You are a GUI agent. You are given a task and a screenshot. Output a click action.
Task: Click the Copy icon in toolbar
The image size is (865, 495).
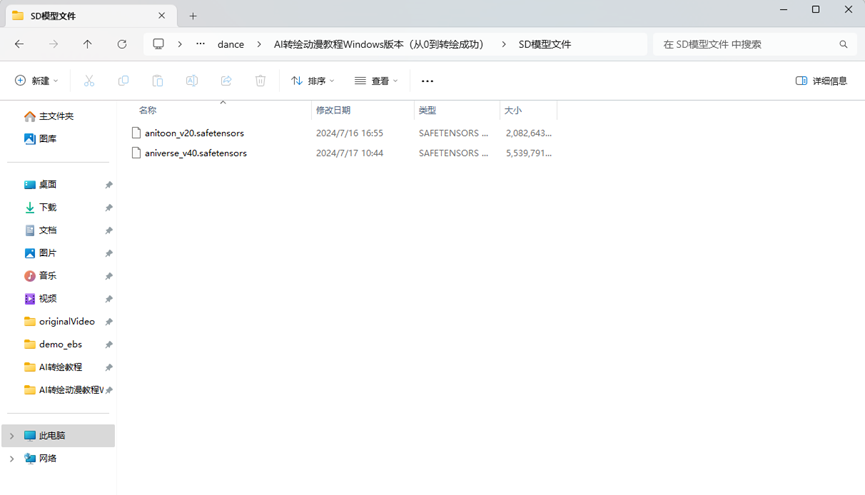(x=123, y=81)
